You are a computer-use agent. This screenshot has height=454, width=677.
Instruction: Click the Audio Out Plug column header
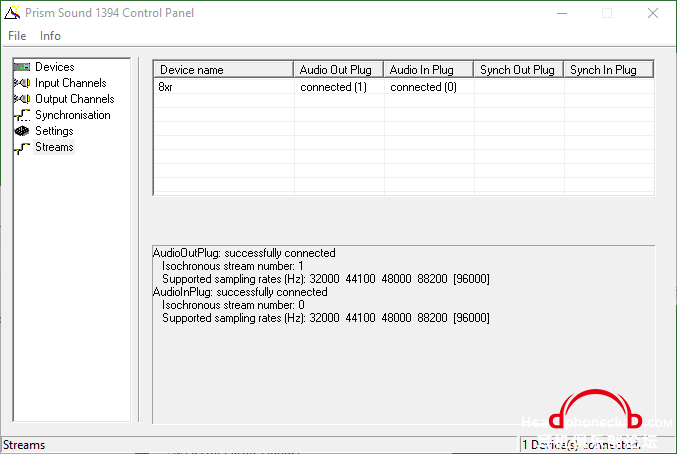pyautogui.click(x=338, y=69)
